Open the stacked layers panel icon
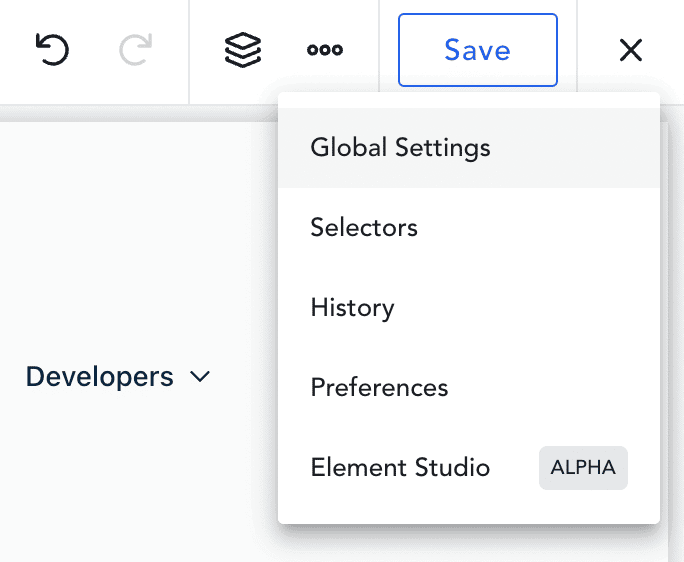The image size is (684, 562). pos(243,50)
